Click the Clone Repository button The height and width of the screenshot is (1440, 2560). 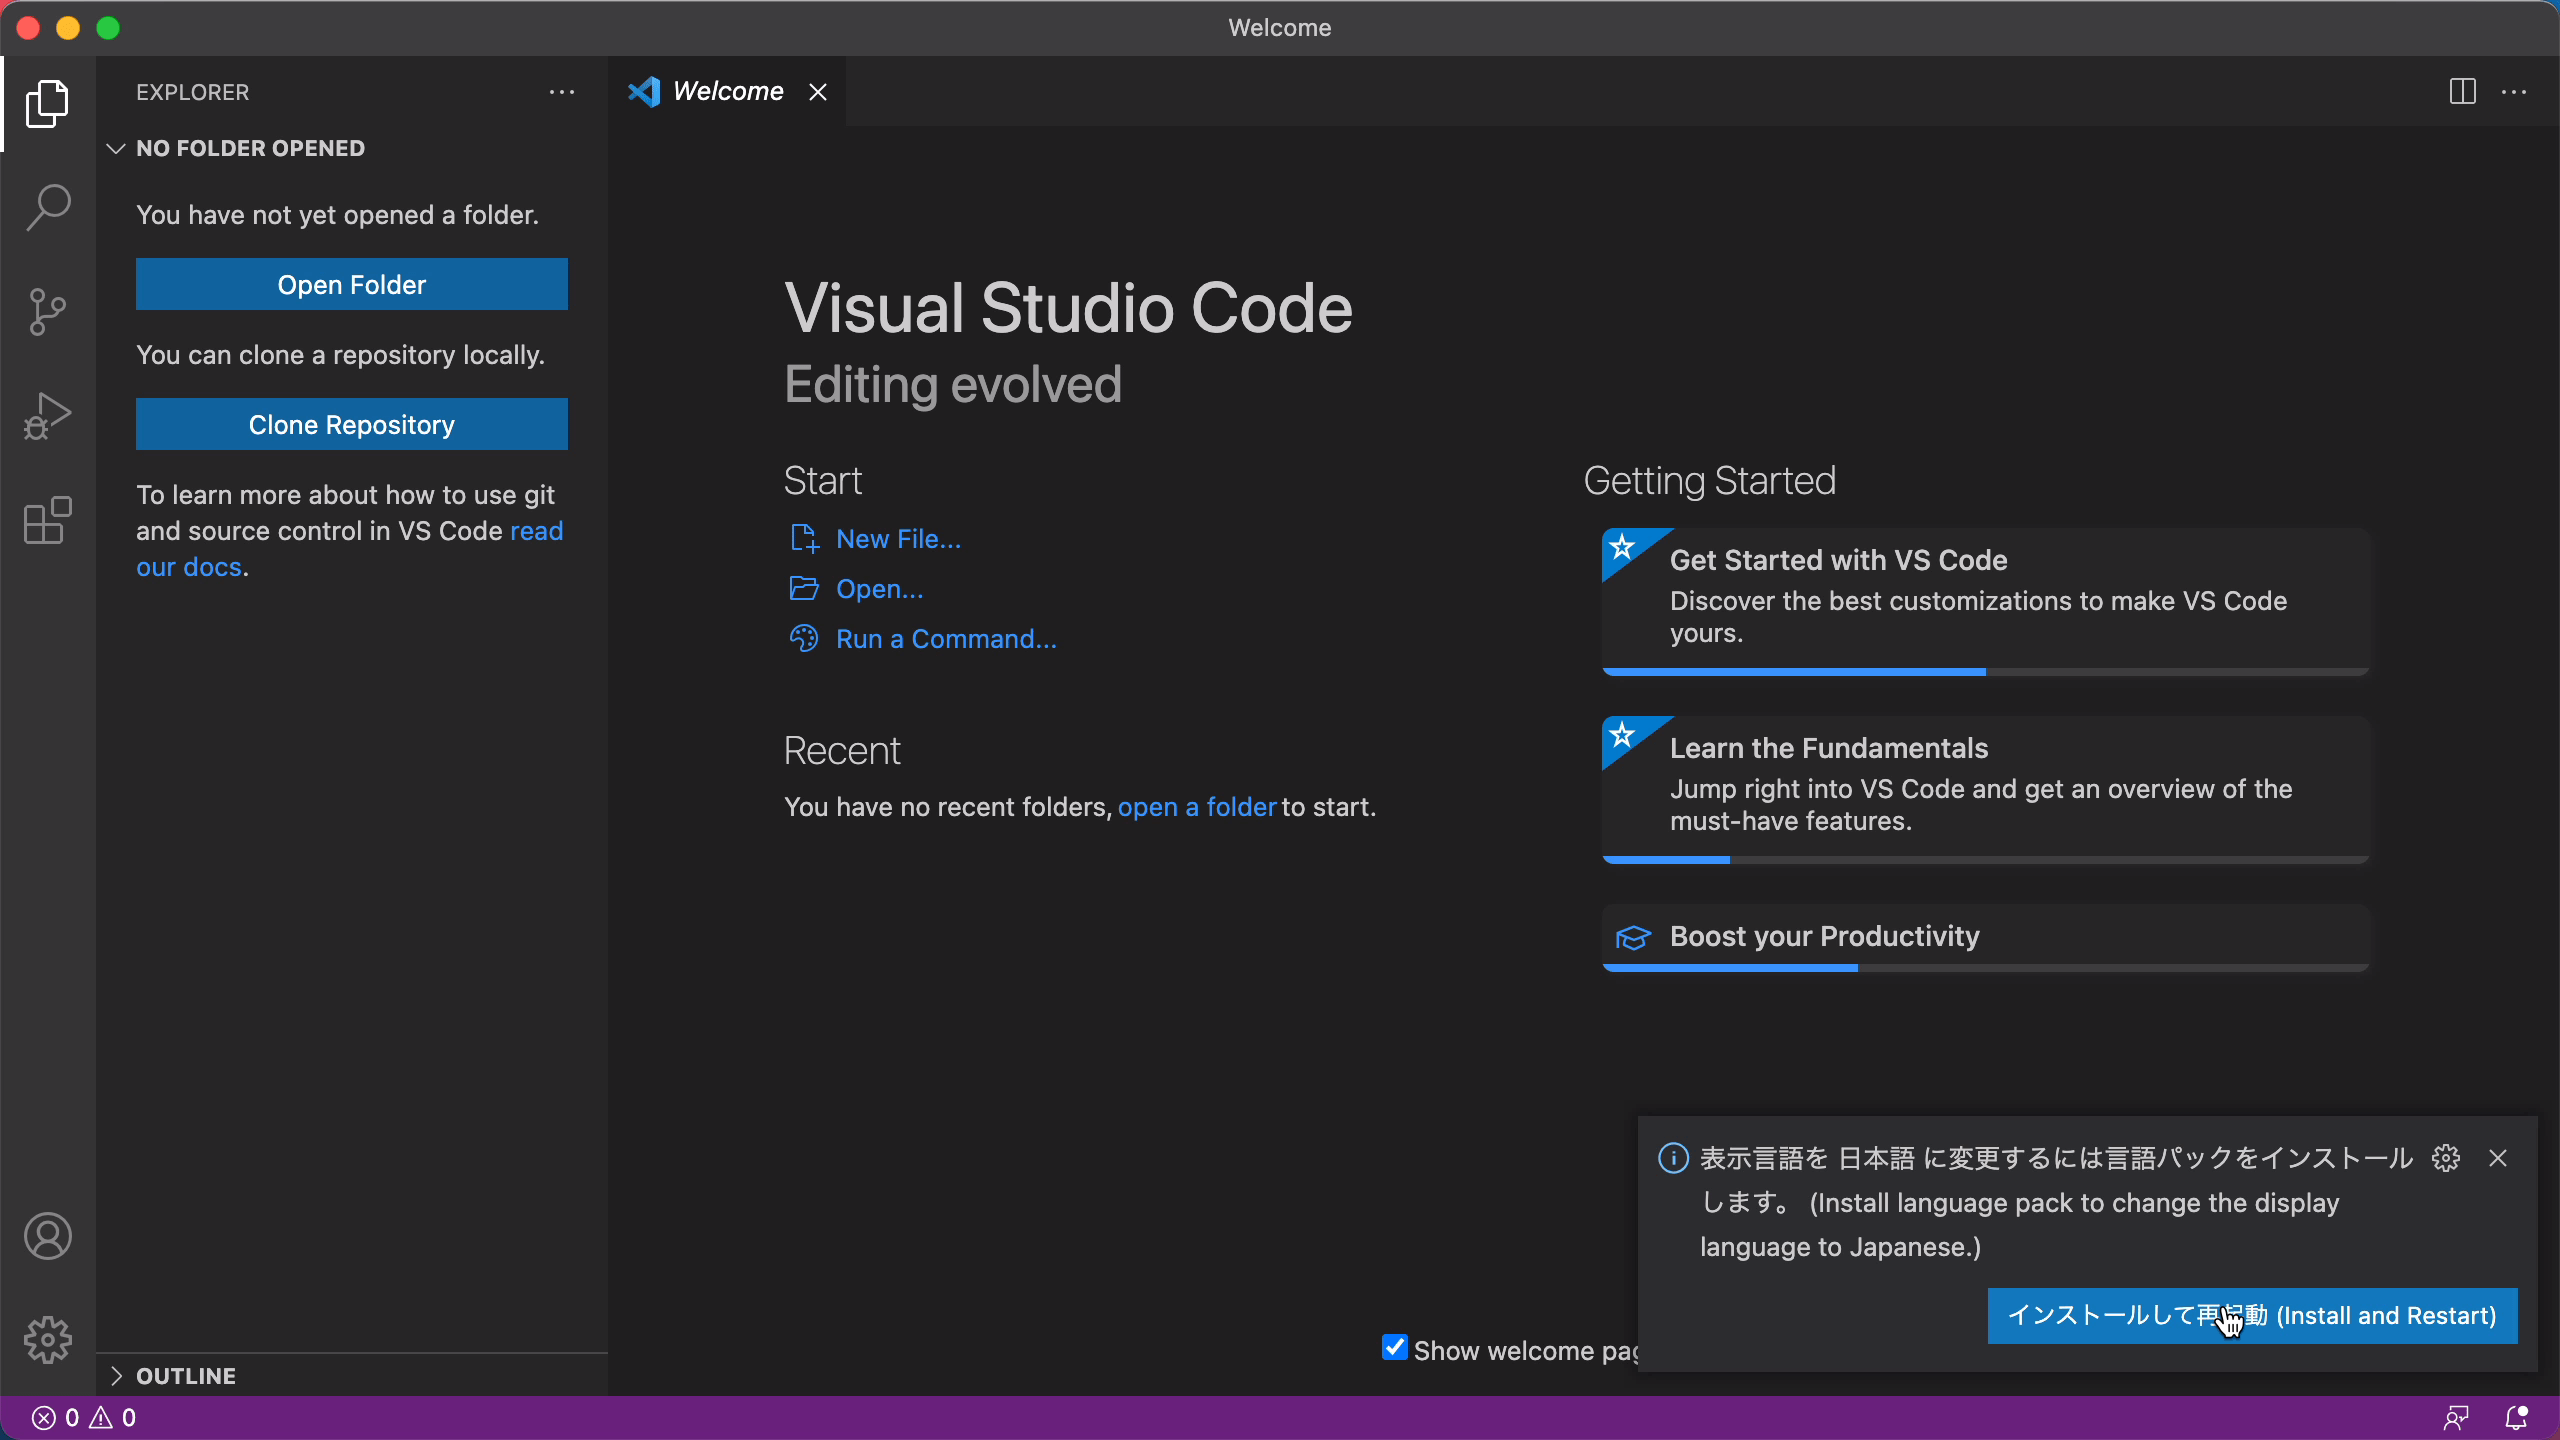[352, 425]
